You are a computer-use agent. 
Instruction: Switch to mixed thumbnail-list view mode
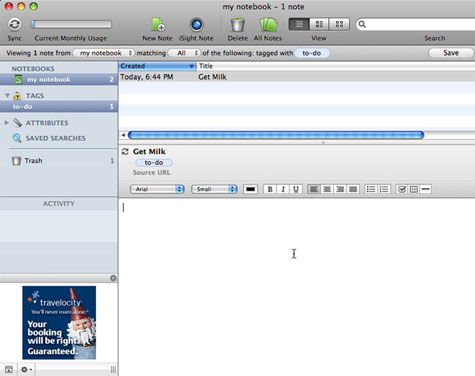[x=319, y=24]
